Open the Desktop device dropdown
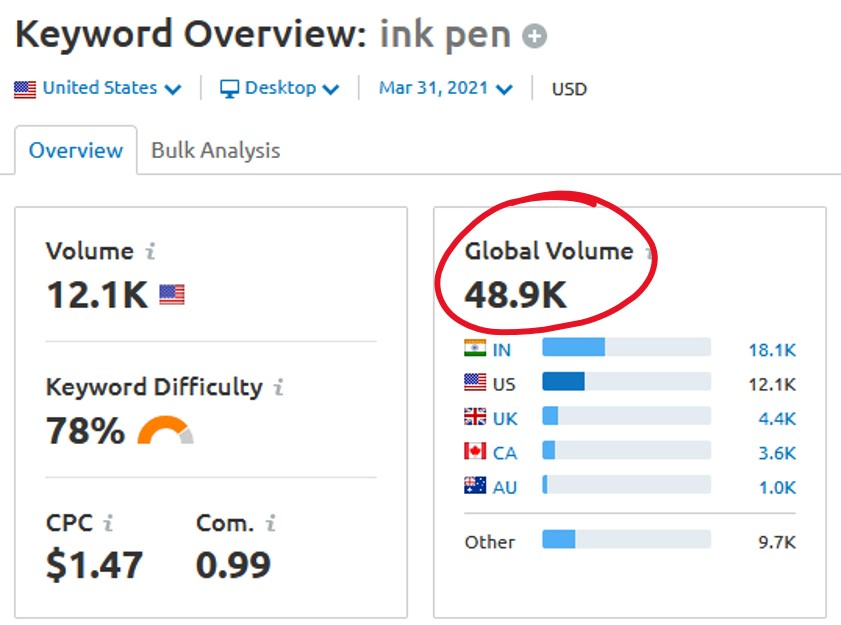The height and width of the screenshot is (625, 841). click(279, 88)
